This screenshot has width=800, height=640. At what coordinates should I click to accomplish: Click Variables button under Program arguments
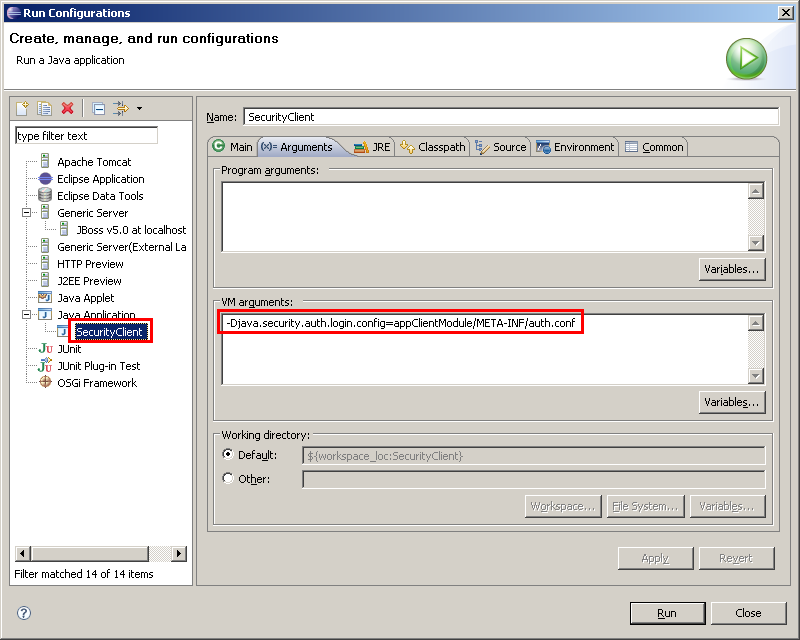732,269
